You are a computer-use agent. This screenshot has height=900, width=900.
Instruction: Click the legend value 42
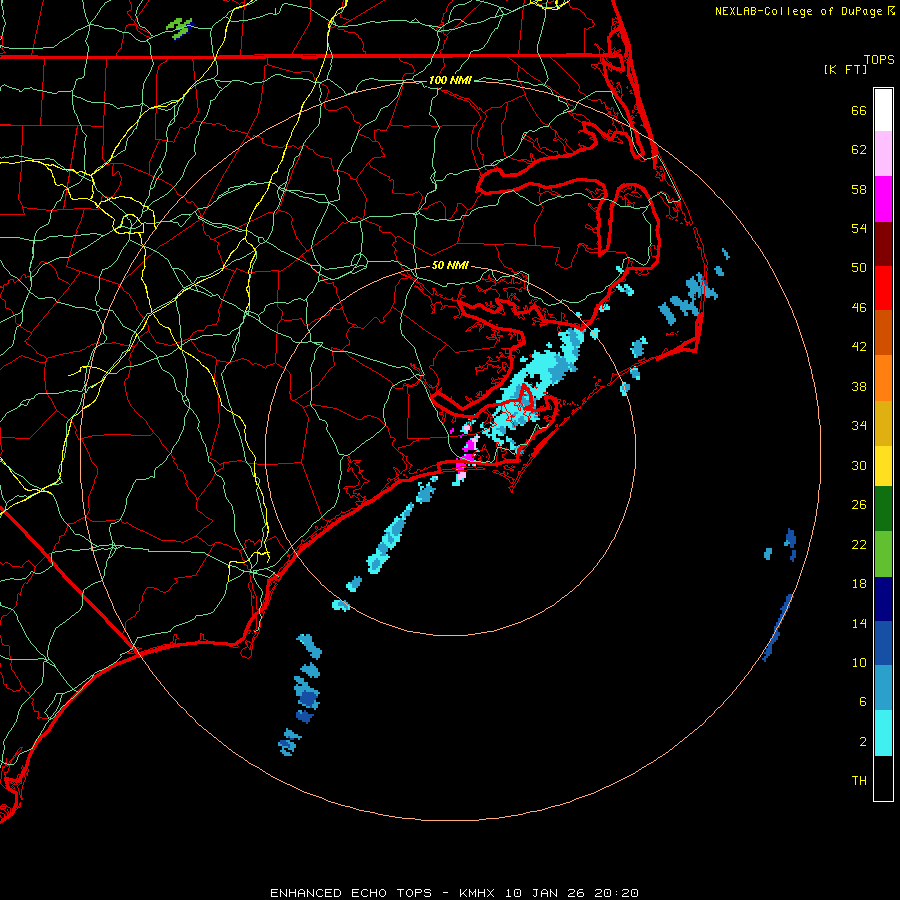[859, 347]
